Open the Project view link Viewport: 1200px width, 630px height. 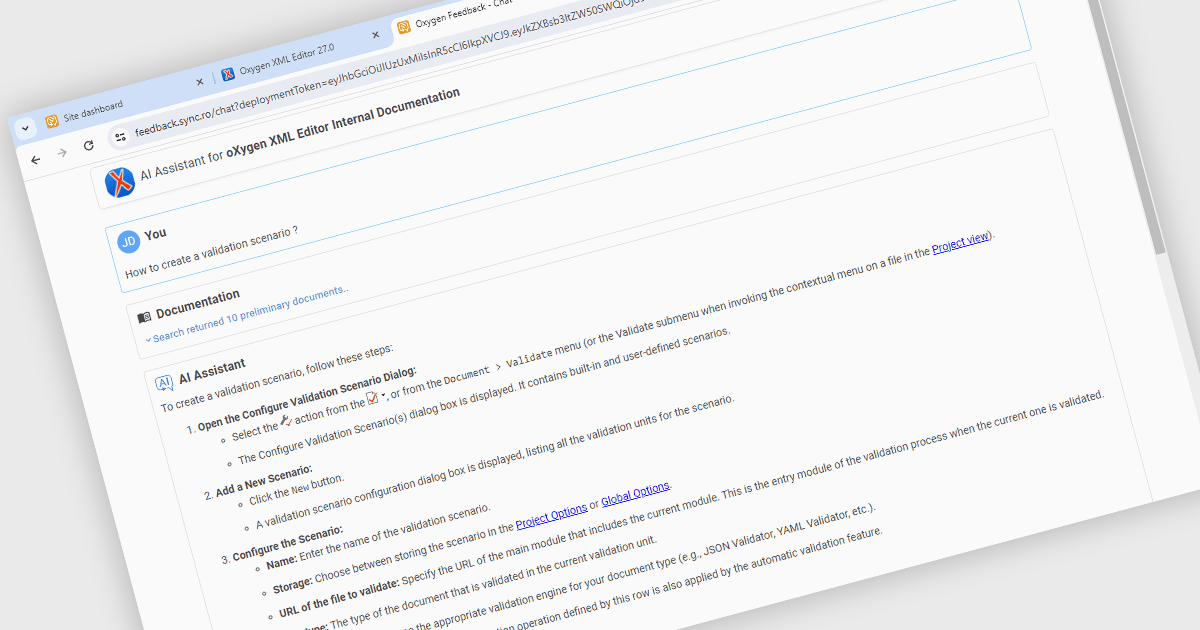tap(961, 242)
